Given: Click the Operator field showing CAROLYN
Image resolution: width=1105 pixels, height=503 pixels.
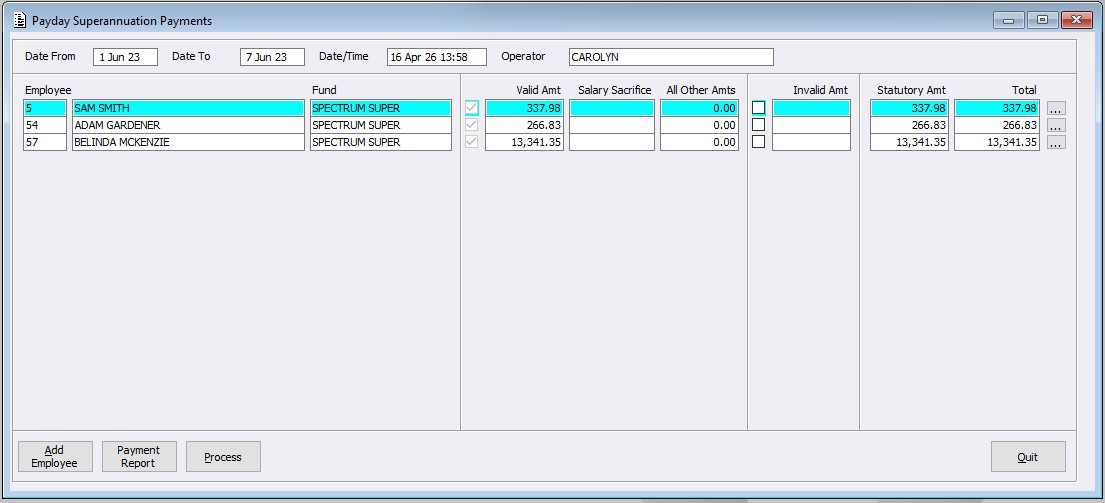Looking at the screenshot, I should coord(670,57).
